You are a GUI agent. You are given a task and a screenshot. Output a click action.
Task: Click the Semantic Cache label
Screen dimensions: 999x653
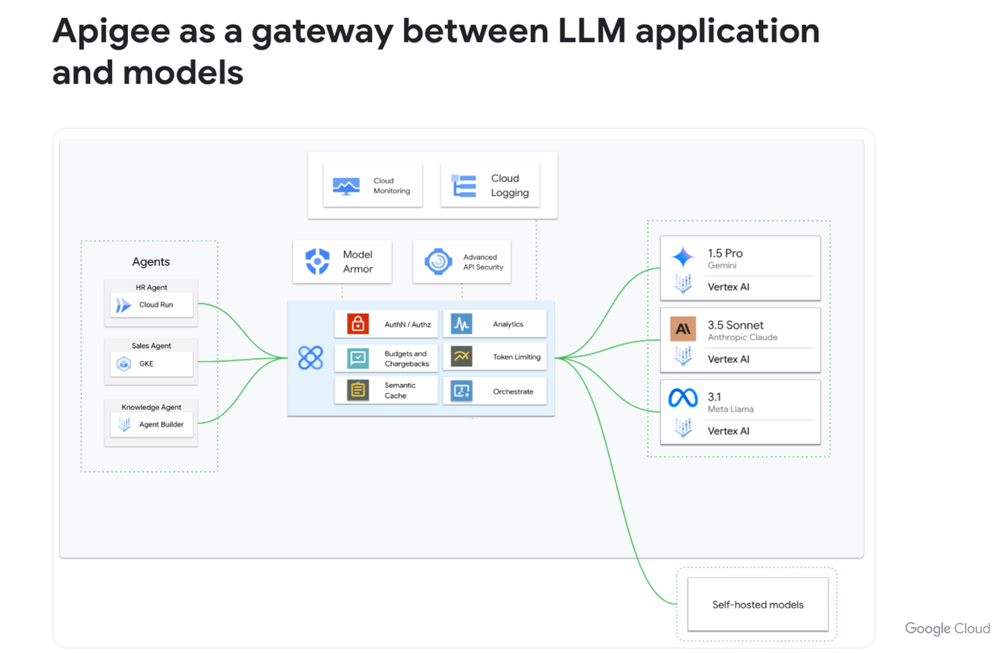399,391
